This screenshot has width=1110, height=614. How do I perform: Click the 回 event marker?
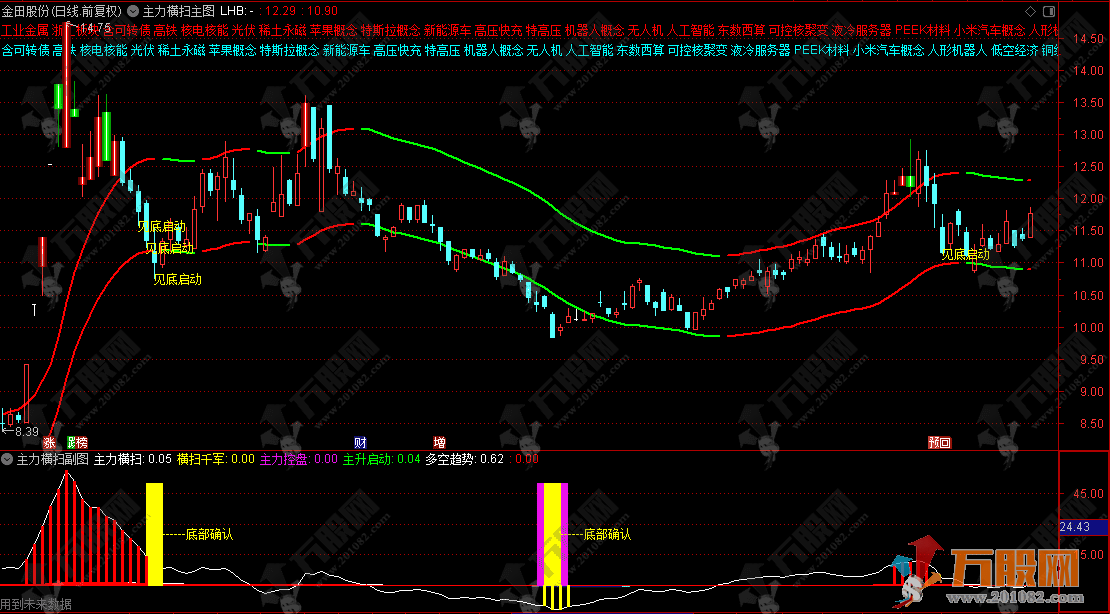pyautogui.click(x=946, y=443)
